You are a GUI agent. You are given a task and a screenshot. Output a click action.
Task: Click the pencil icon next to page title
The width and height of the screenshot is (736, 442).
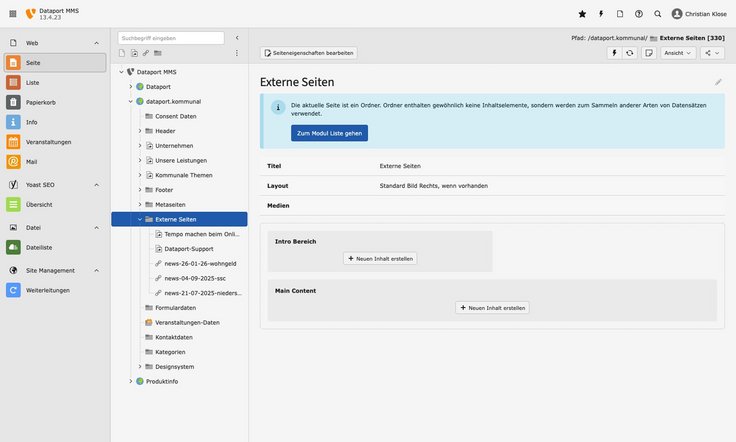tap(717, 82)
